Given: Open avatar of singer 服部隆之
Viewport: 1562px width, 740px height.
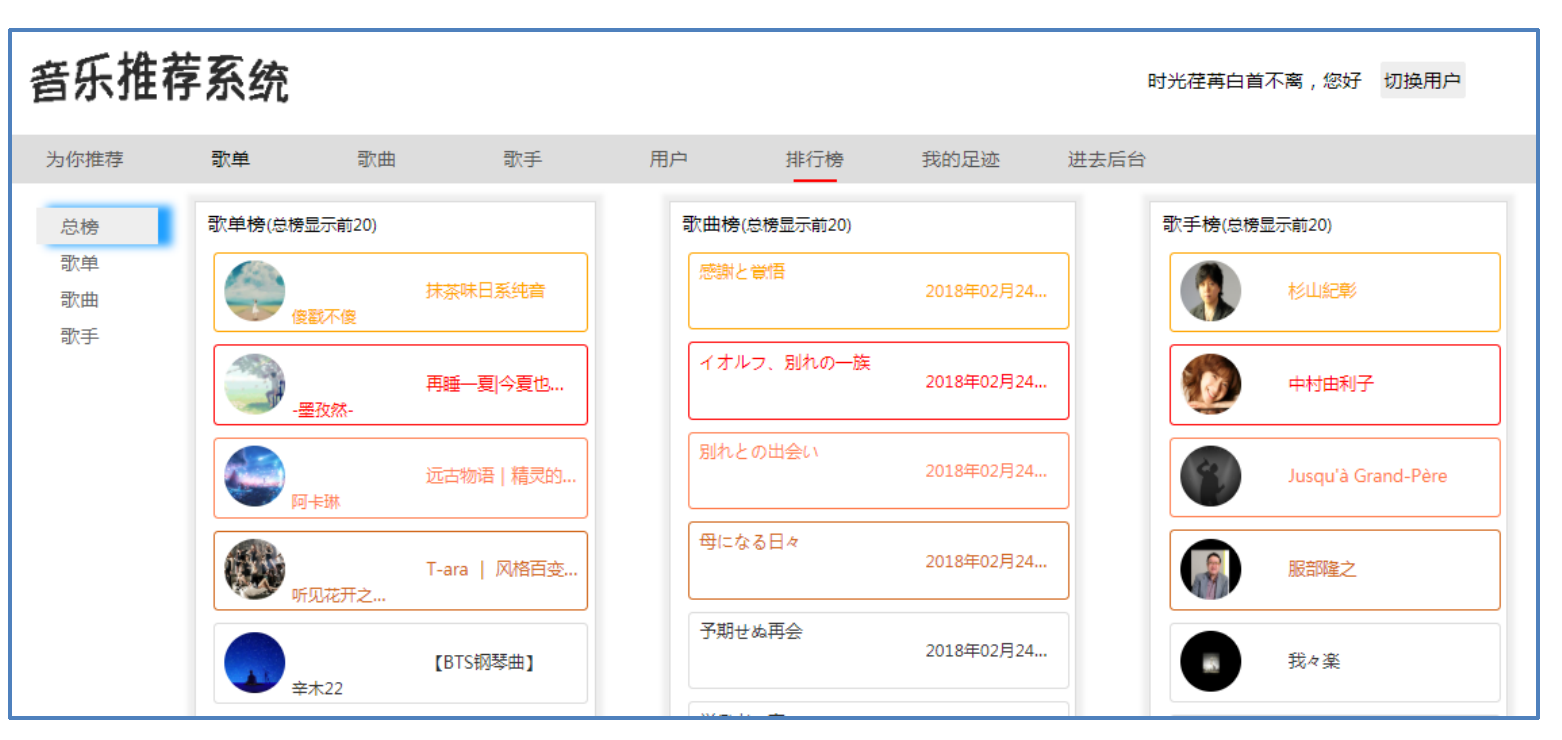Looking at the screenshot, I should point(1211,569).
